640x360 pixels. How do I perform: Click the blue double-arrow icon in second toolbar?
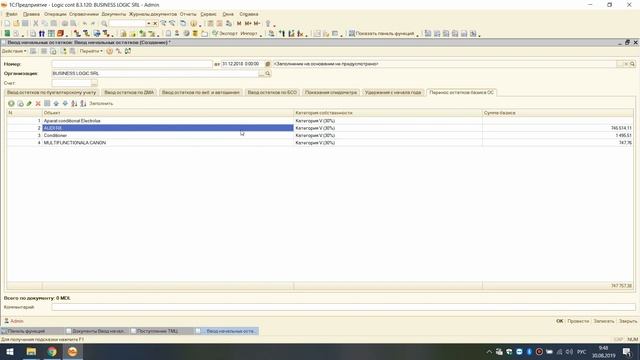[x=42, y=33]
